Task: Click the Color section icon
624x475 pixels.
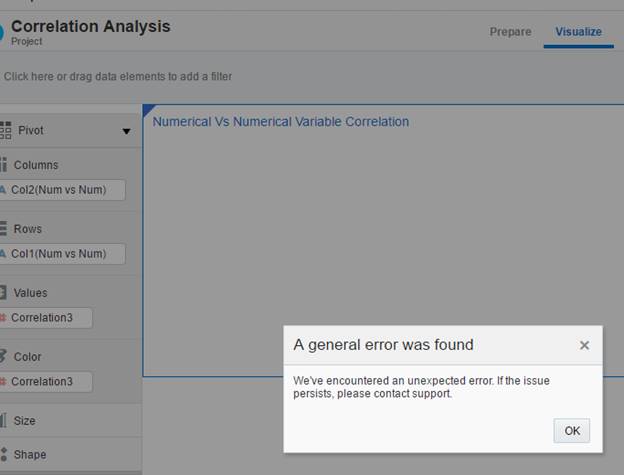Action: click(4, 357)
